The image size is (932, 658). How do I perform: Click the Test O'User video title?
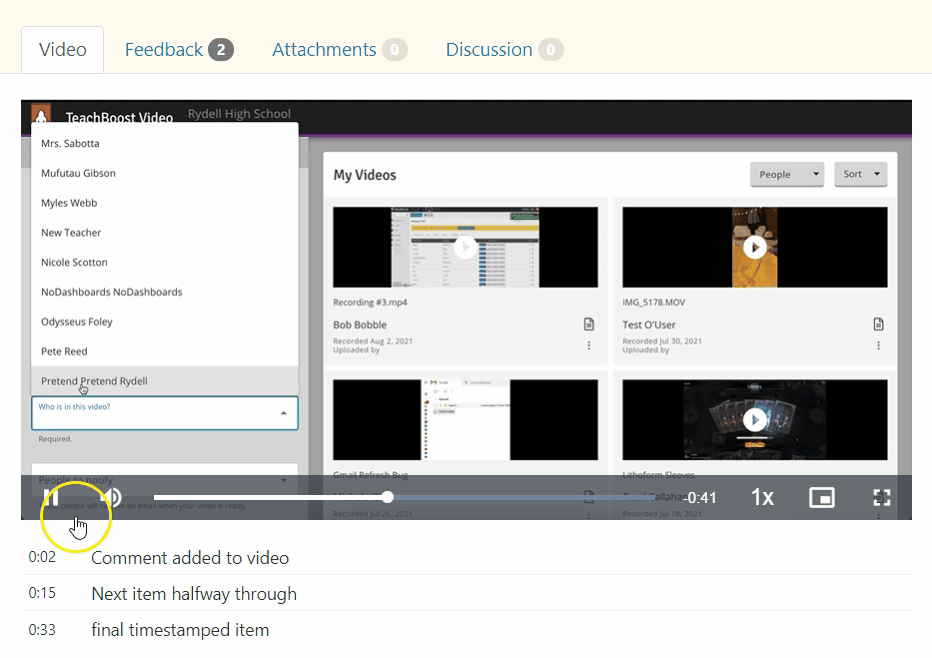pyautogui.click(x=649, y=325)
